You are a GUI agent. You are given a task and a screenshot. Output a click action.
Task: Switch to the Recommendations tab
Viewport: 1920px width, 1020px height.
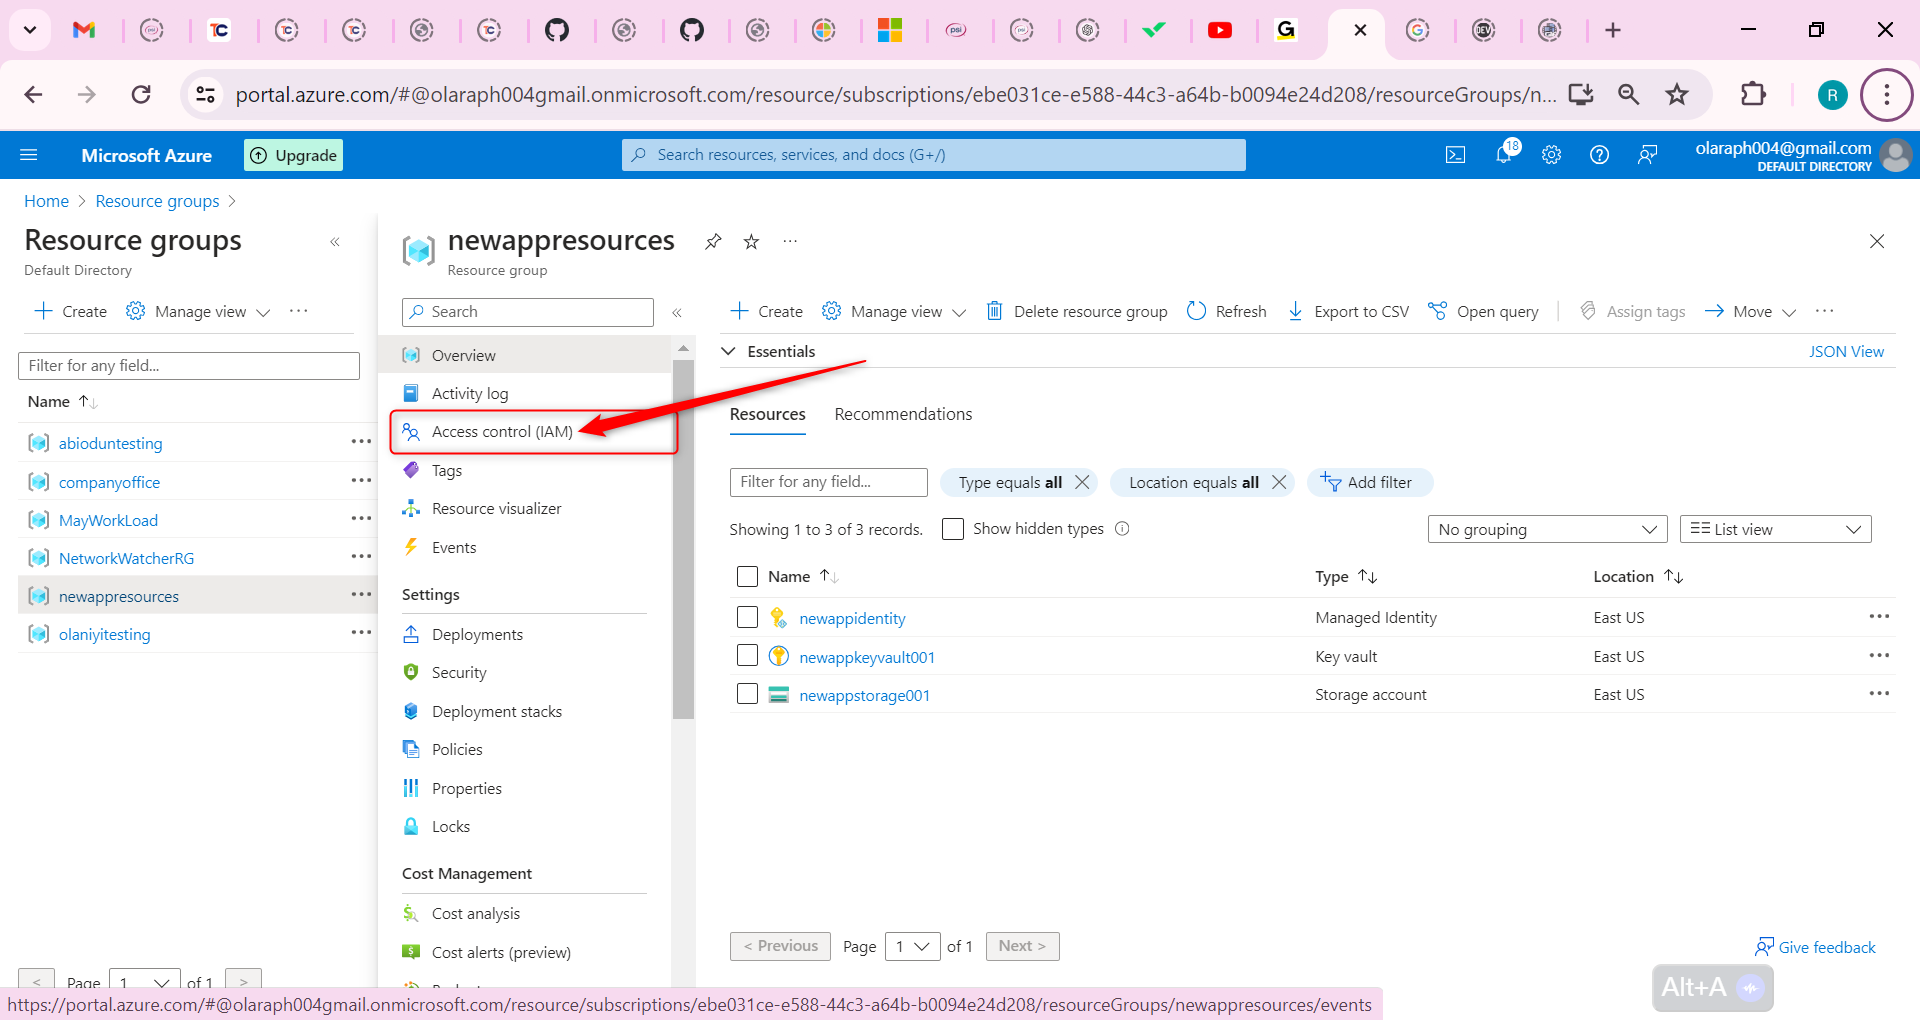pyautogui.click(x=903, y=414)
